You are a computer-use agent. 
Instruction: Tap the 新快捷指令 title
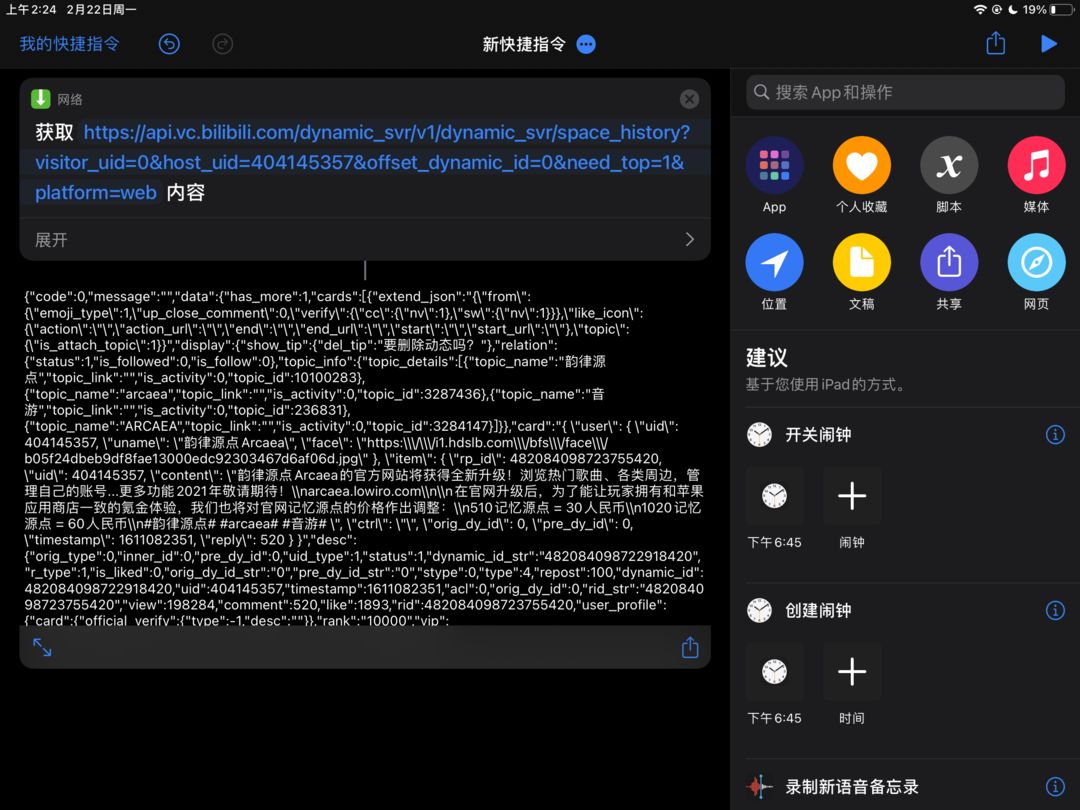point(523,44)
